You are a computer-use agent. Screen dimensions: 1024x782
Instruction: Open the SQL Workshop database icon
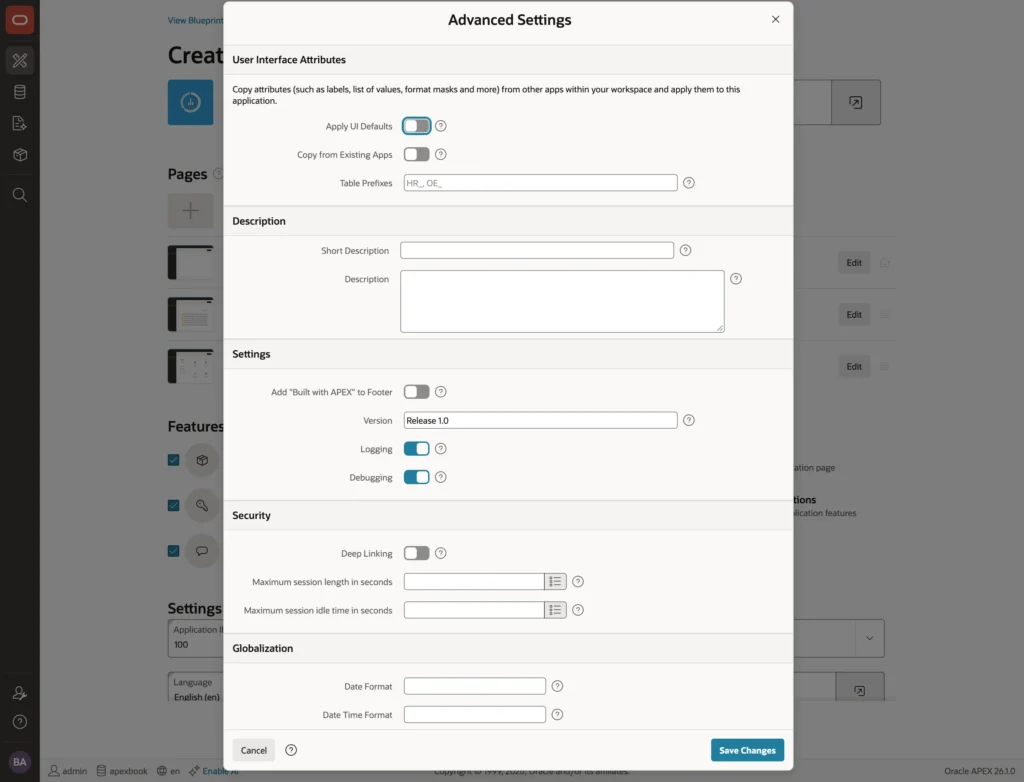pos(20,92)
